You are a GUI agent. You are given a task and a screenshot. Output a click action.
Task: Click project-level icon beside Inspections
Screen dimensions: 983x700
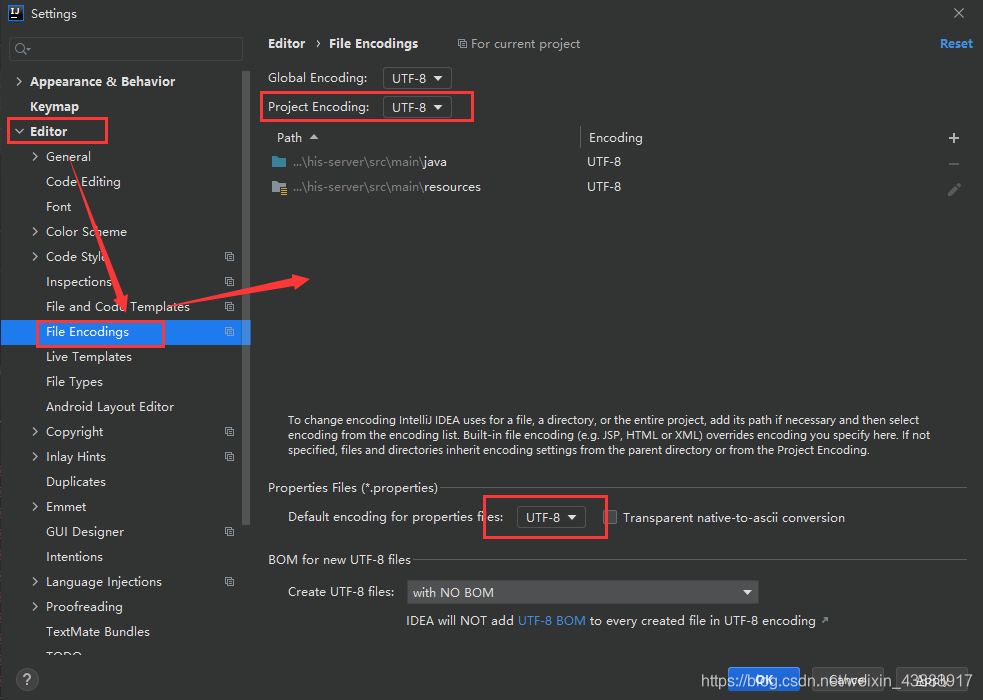click(229, 281)
